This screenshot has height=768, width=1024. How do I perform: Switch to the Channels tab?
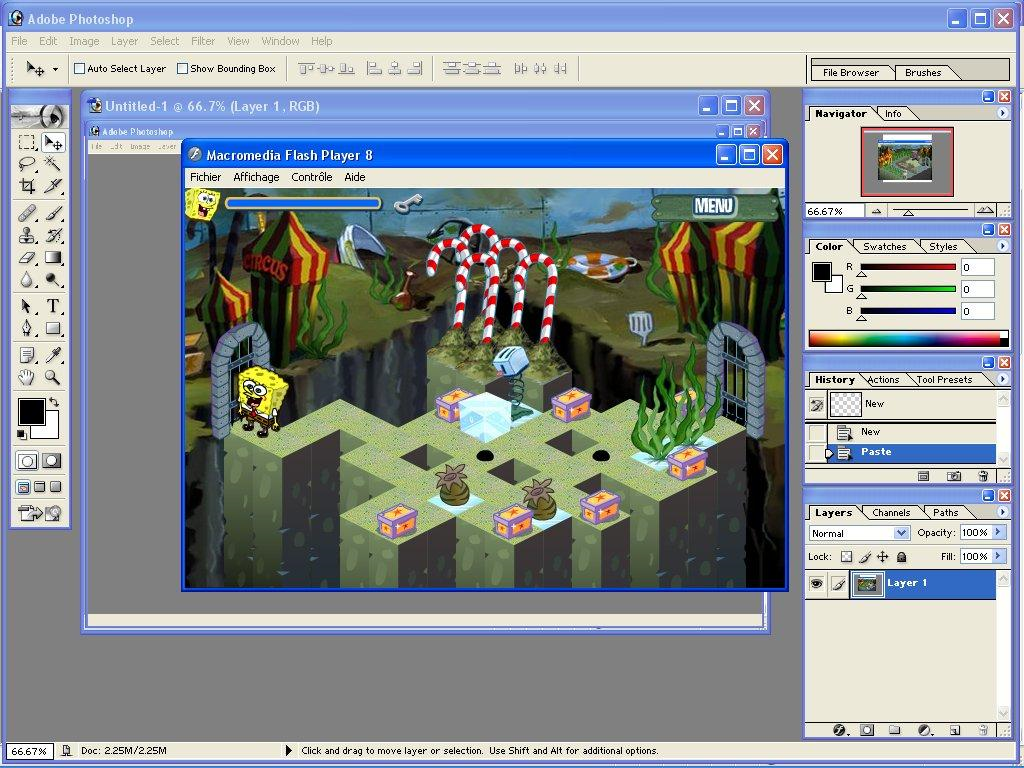click(891, 513)
